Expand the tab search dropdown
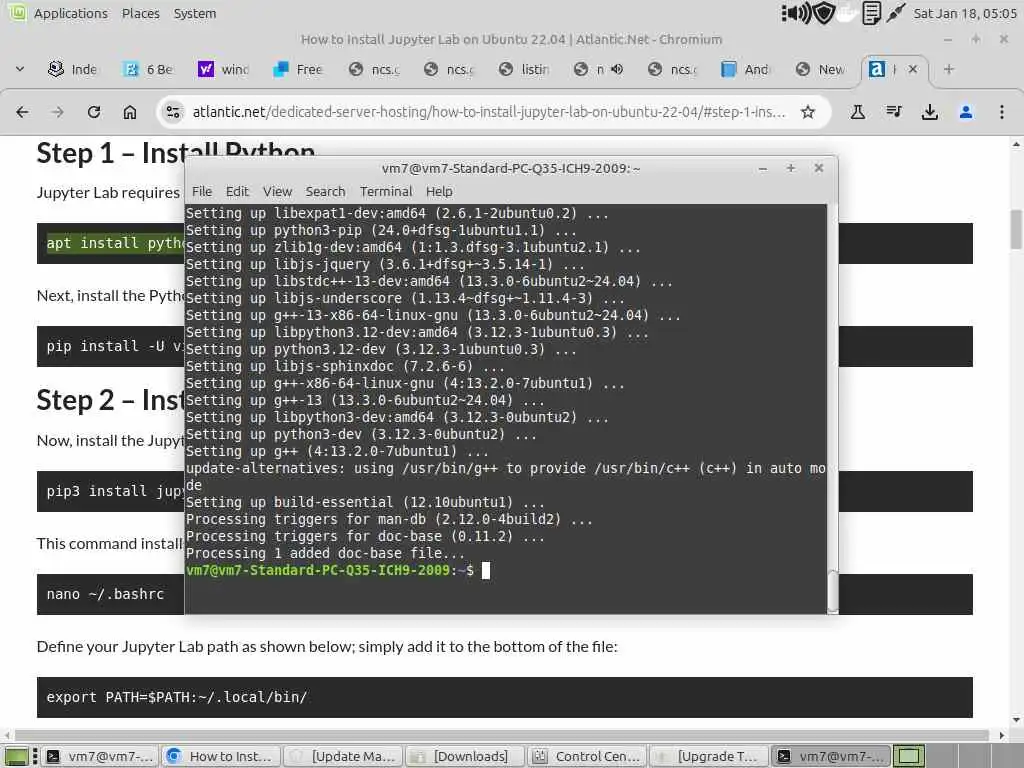 (20, 69)
